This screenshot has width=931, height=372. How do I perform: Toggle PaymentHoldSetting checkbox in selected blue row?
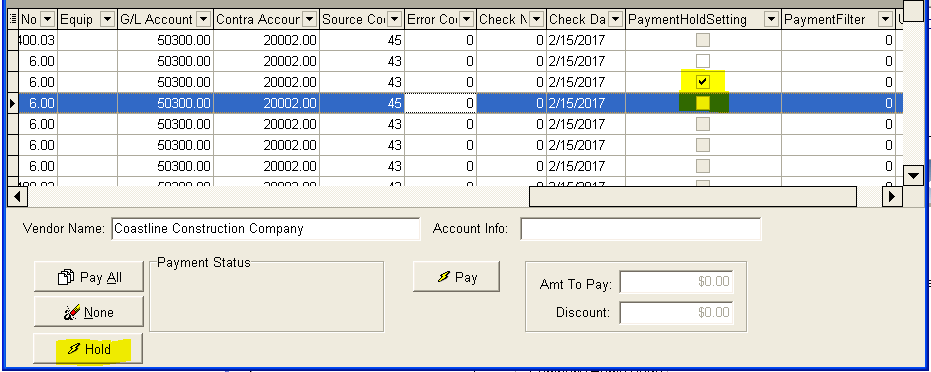703,103
